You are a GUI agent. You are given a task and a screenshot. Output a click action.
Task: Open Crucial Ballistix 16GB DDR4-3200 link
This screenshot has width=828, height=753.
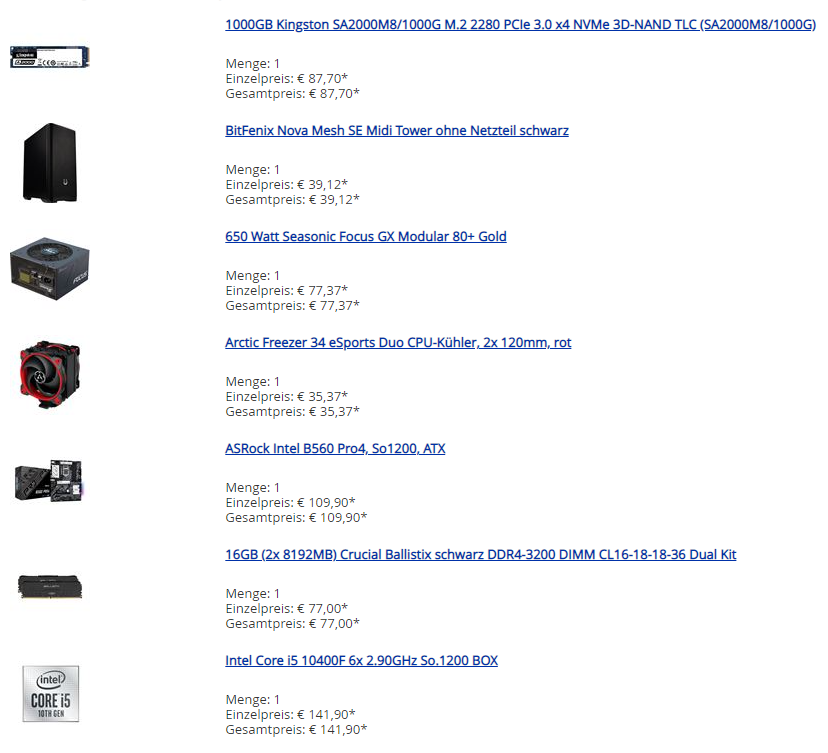click(x=480, y=554)
